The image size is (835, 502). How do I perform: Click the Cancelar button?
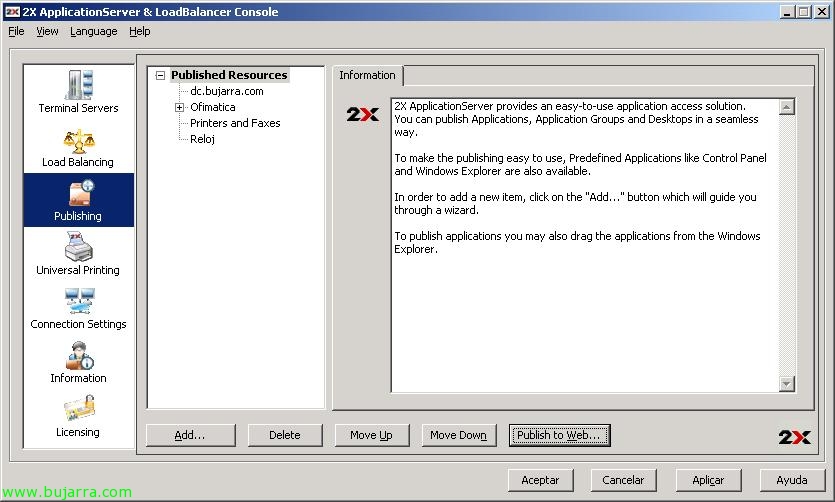tap(623, 480)
